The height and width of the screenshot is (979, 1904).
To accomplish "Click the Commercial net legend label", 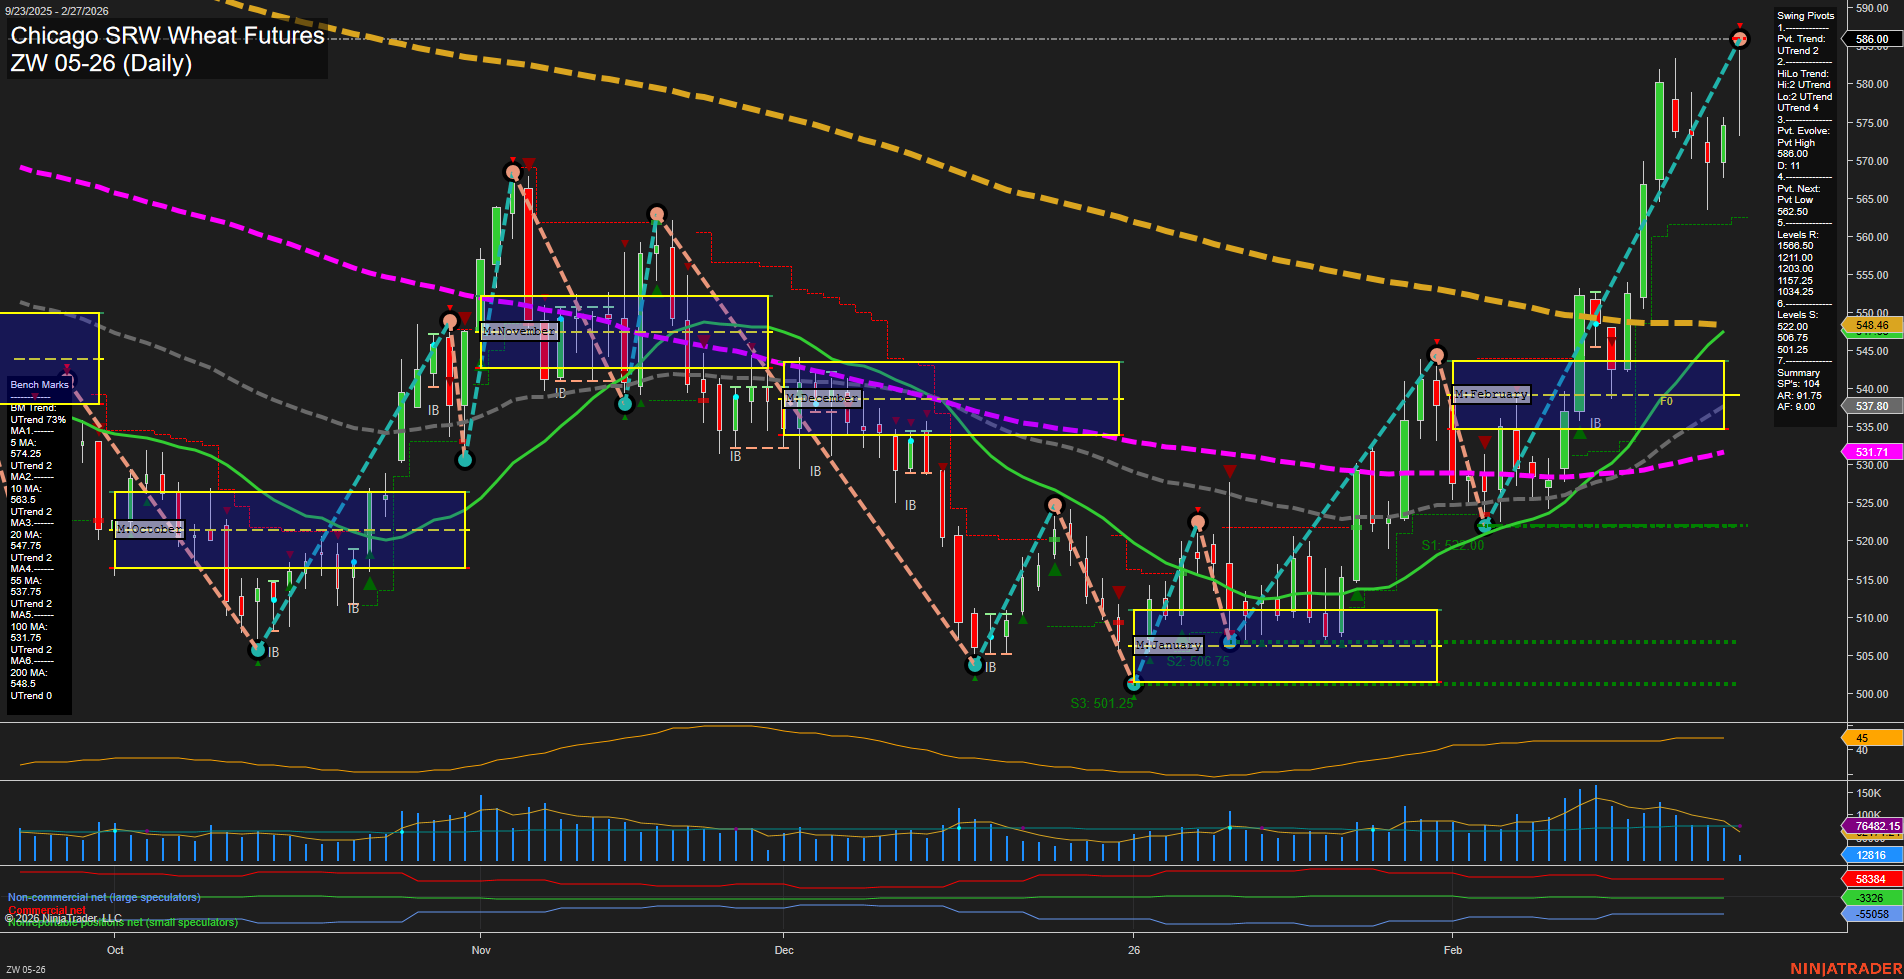I will point(45,910).
